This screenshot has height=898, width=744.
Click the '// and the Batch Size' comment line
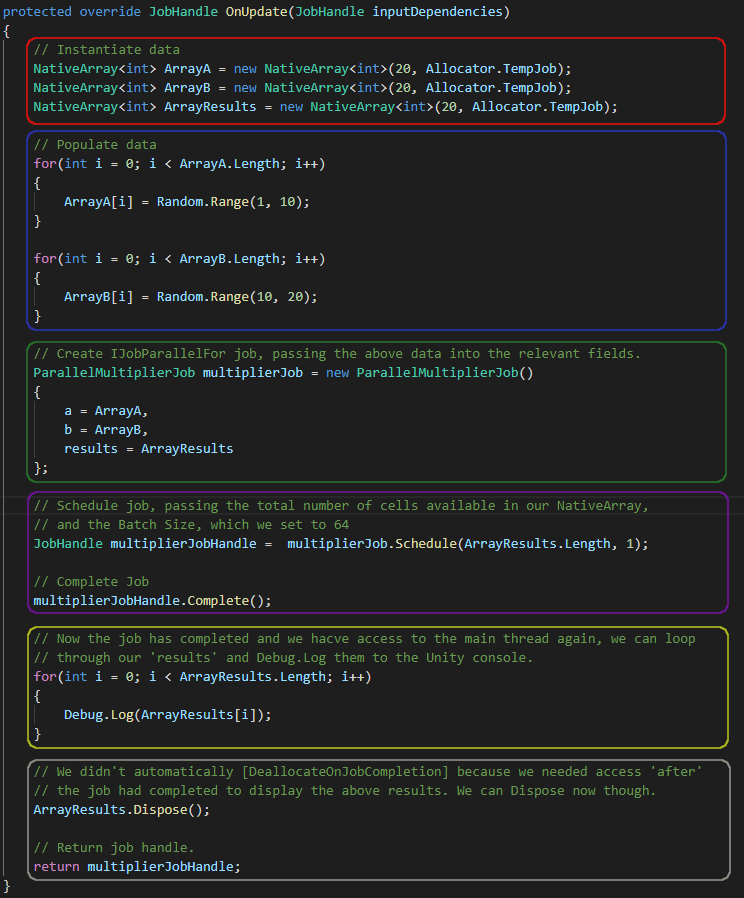point(191,525)
